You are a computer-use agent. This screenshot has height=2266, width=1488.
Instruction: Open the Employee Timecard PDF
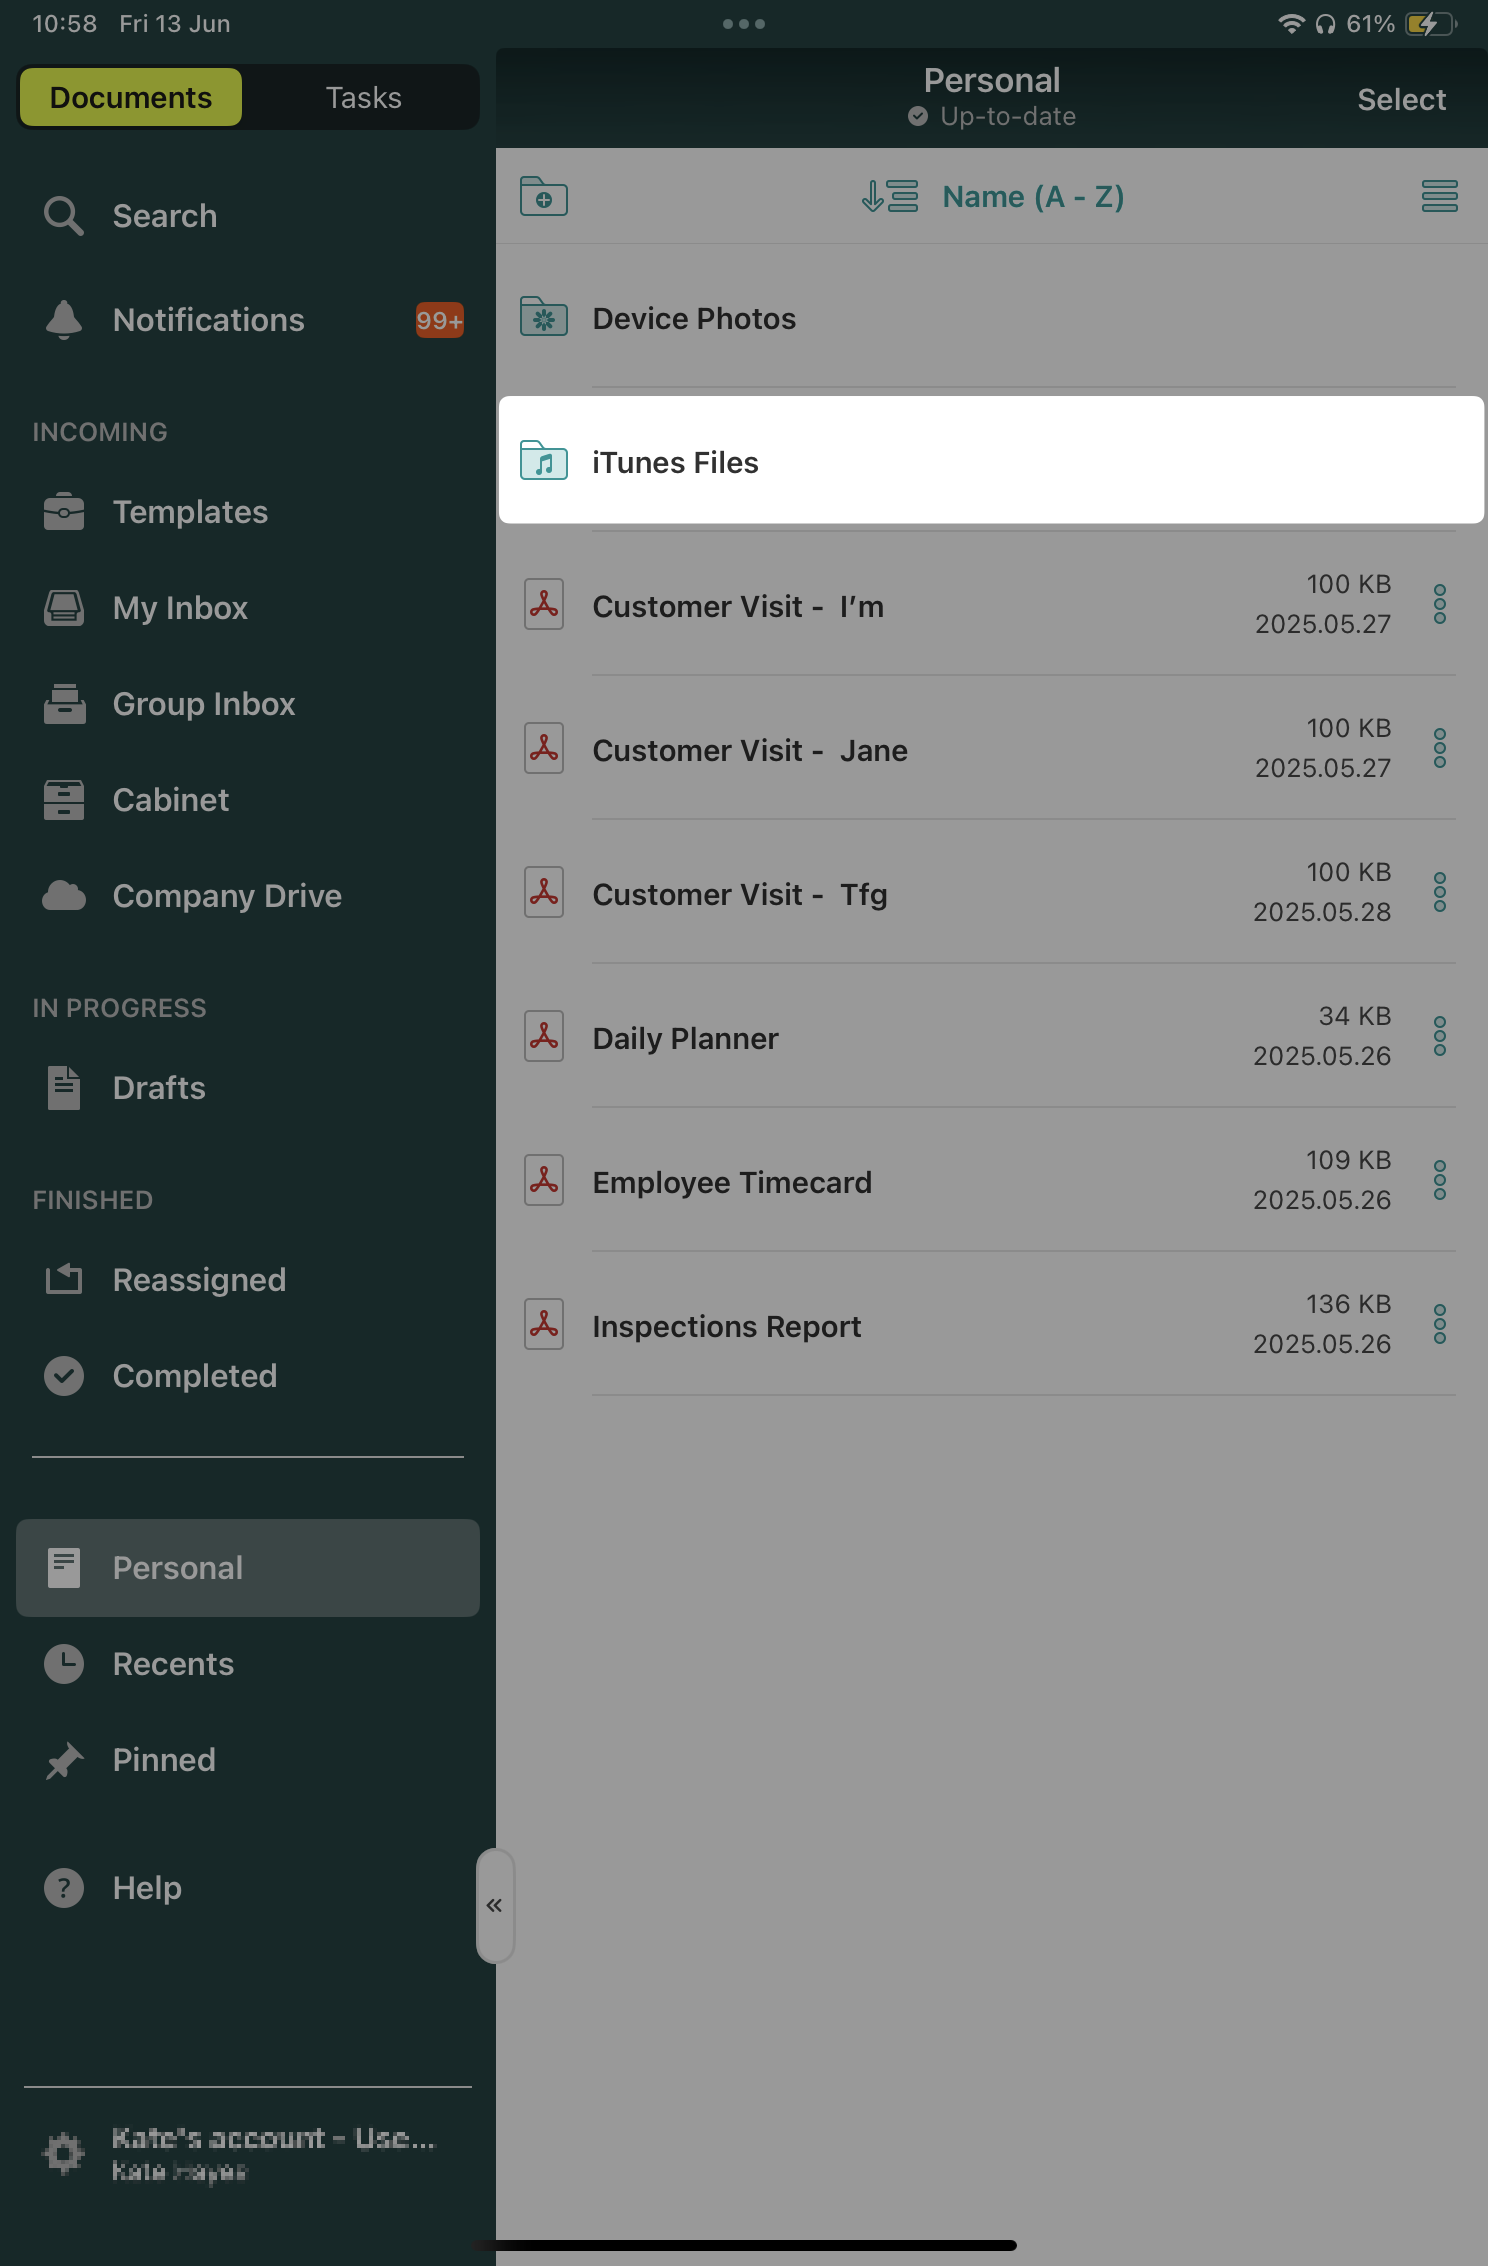point(732,1183)
